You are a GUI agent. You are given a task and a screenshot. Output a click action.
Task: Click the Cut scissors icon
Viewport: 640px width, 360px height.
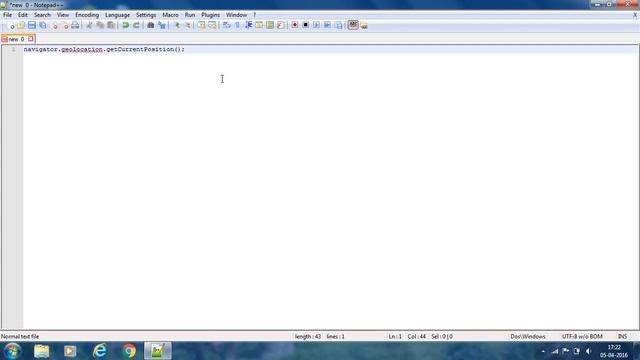[x=89, y=25]
